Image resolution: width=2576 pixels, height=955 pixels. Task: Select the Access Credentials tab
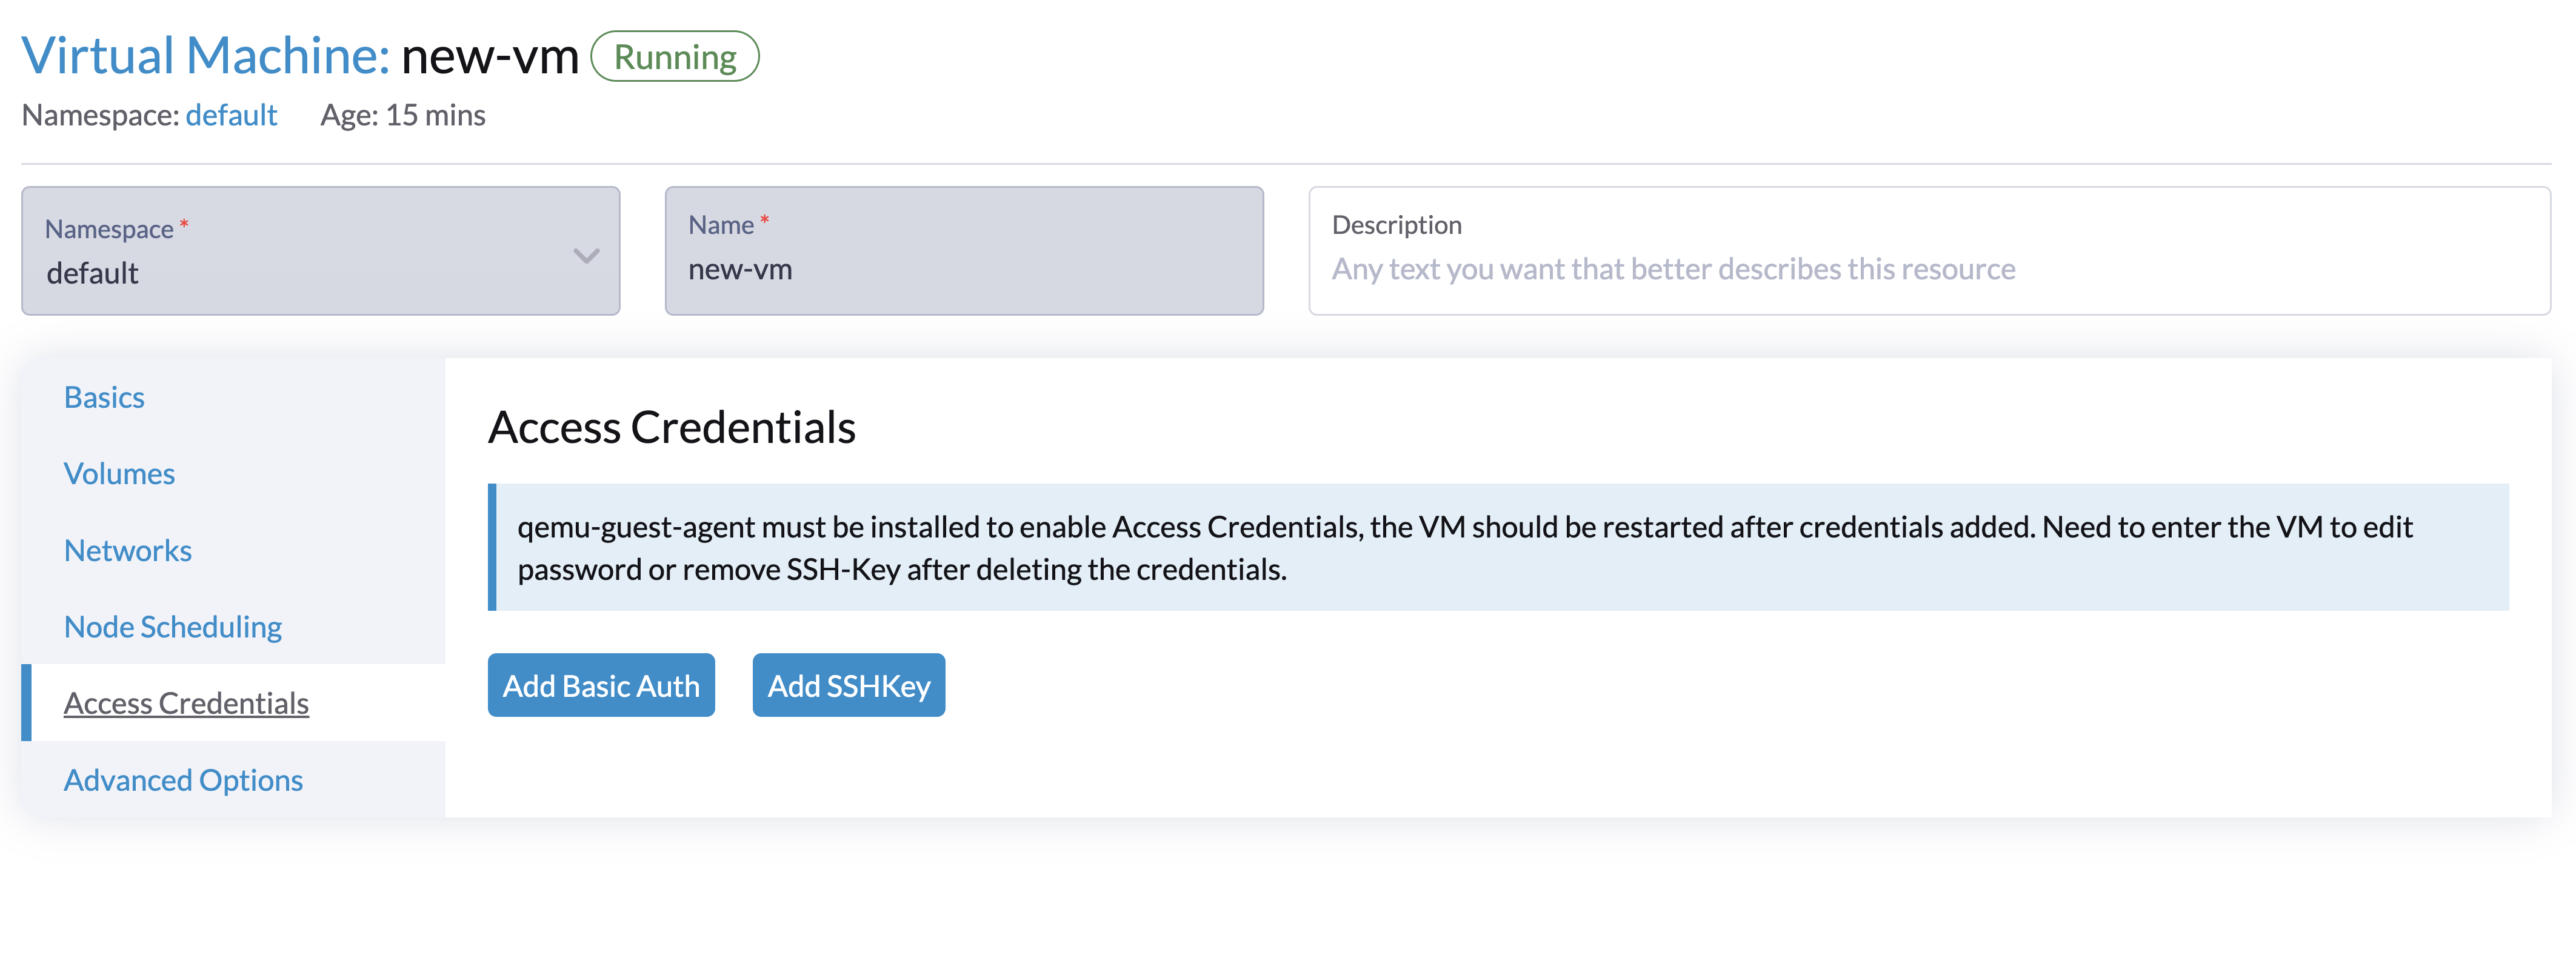pos(186,703)
